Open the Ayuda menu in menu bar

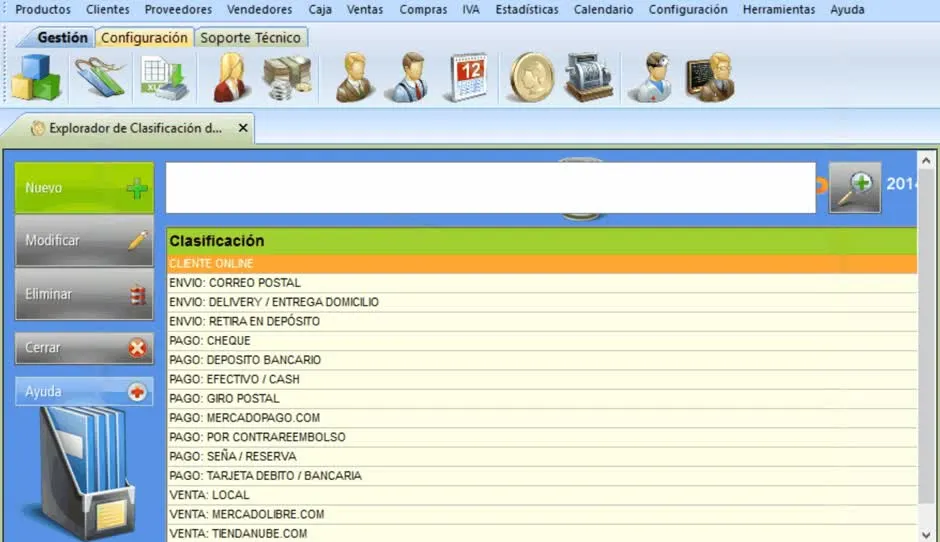[x=847, y=10]
